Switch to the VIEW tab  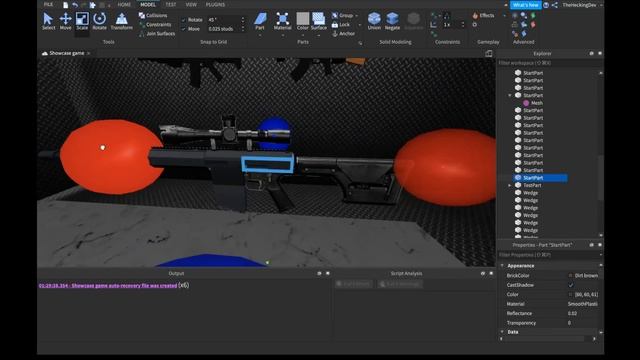point(191,5)
